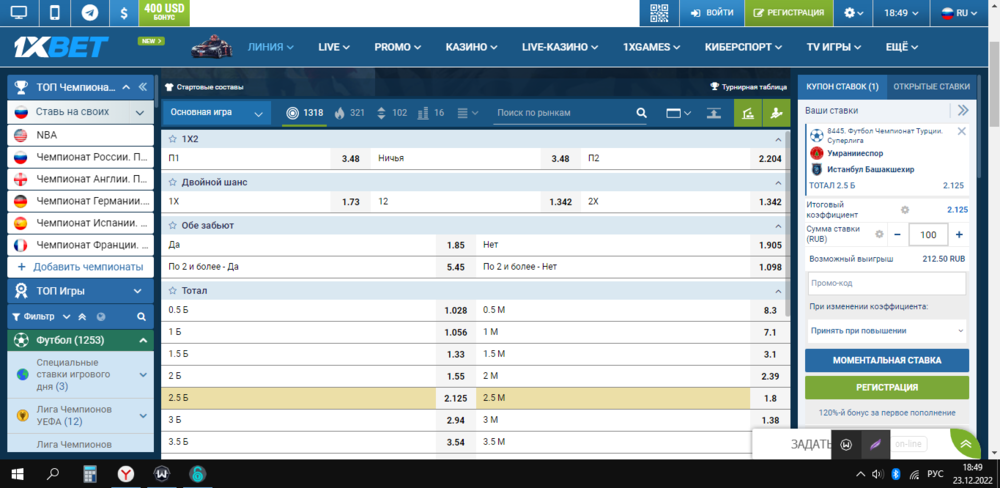Open Стартовые составы link
Image resolution: width=1000 pixels, height=488 pixels.
pos(204,87)
